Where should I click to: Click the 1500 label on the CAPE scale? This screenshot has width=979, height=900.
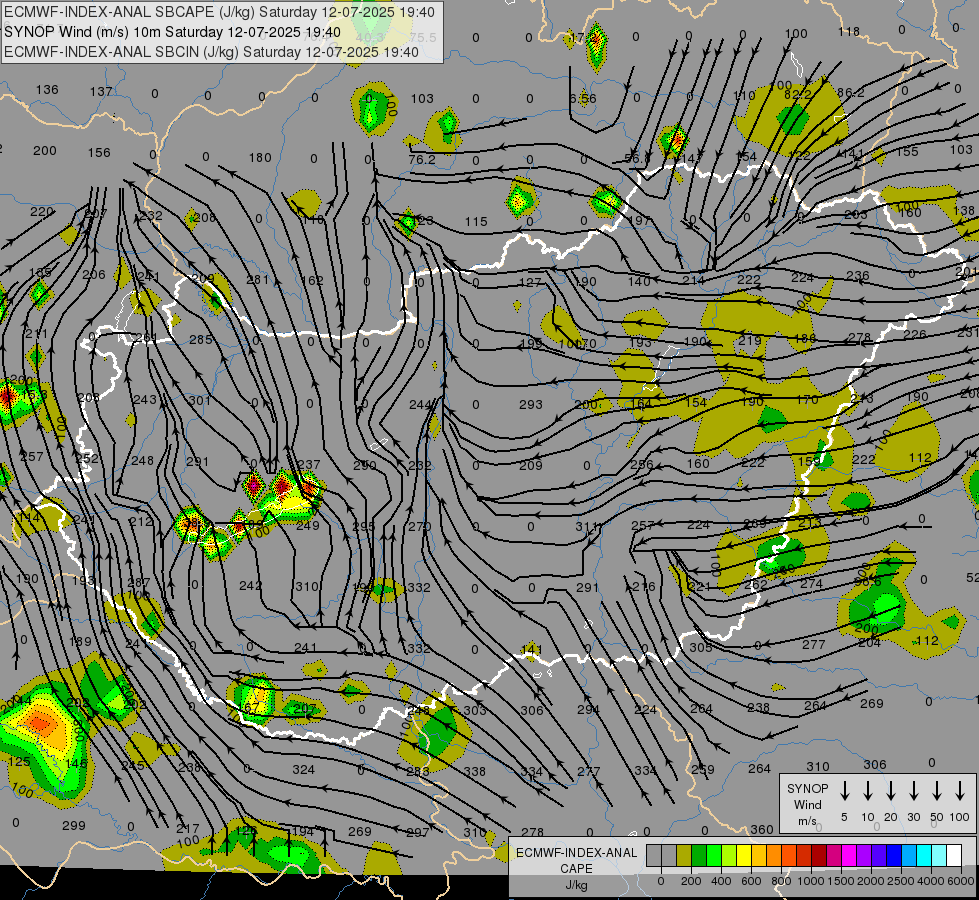841,881
